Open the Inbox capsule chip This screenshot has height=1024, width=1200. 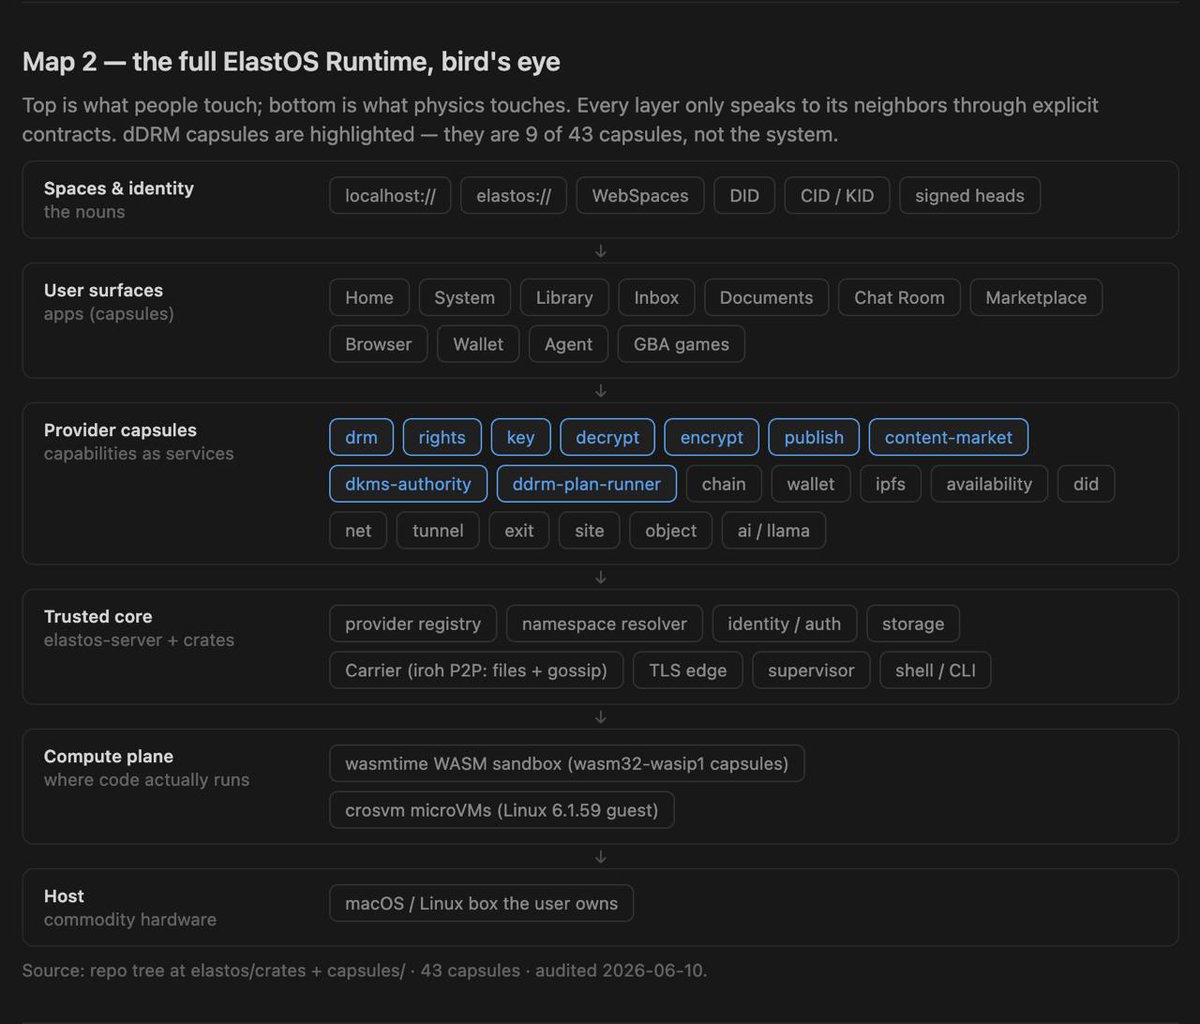pos(656,297)
